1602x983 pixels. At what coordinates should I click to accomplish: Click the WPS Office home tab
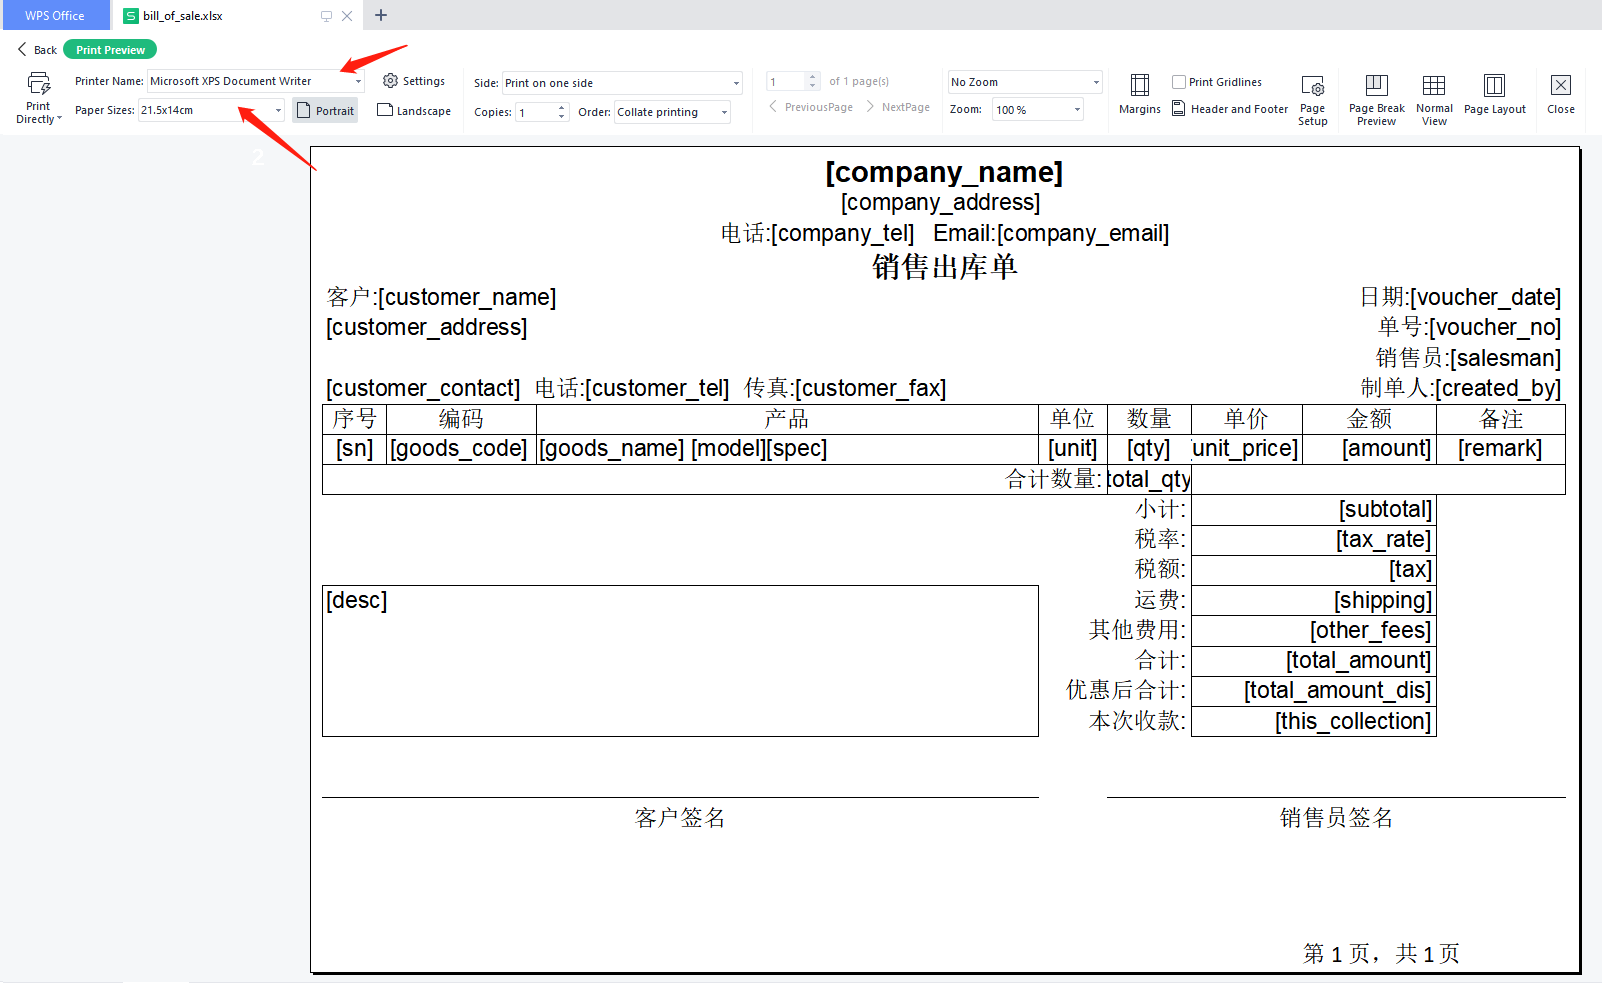click(x=54, y=16)
